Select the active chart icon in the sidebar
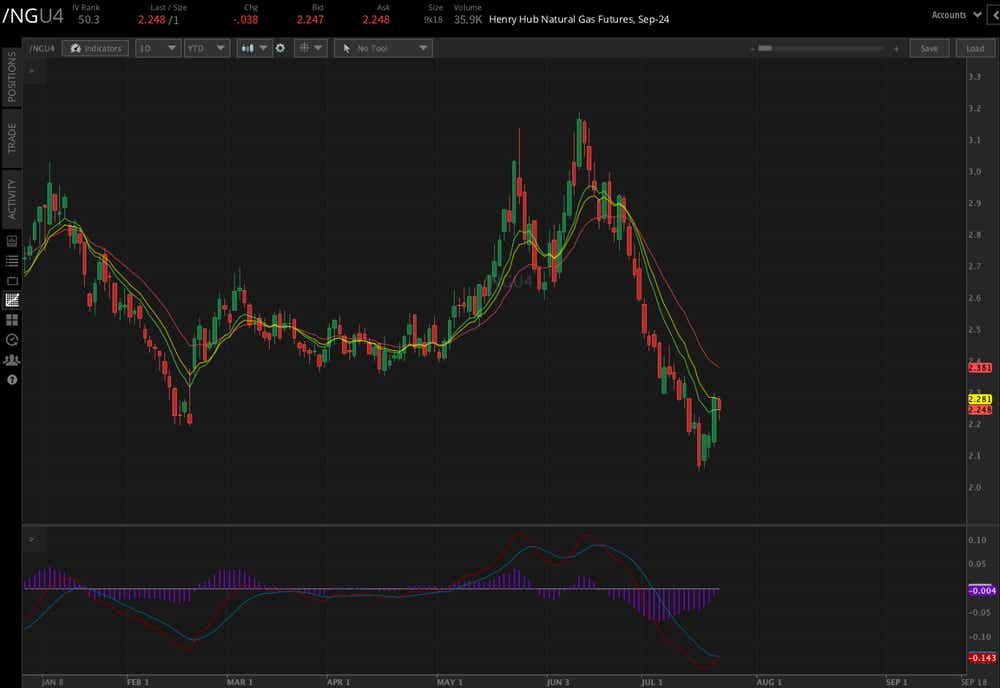 point(13,300)
